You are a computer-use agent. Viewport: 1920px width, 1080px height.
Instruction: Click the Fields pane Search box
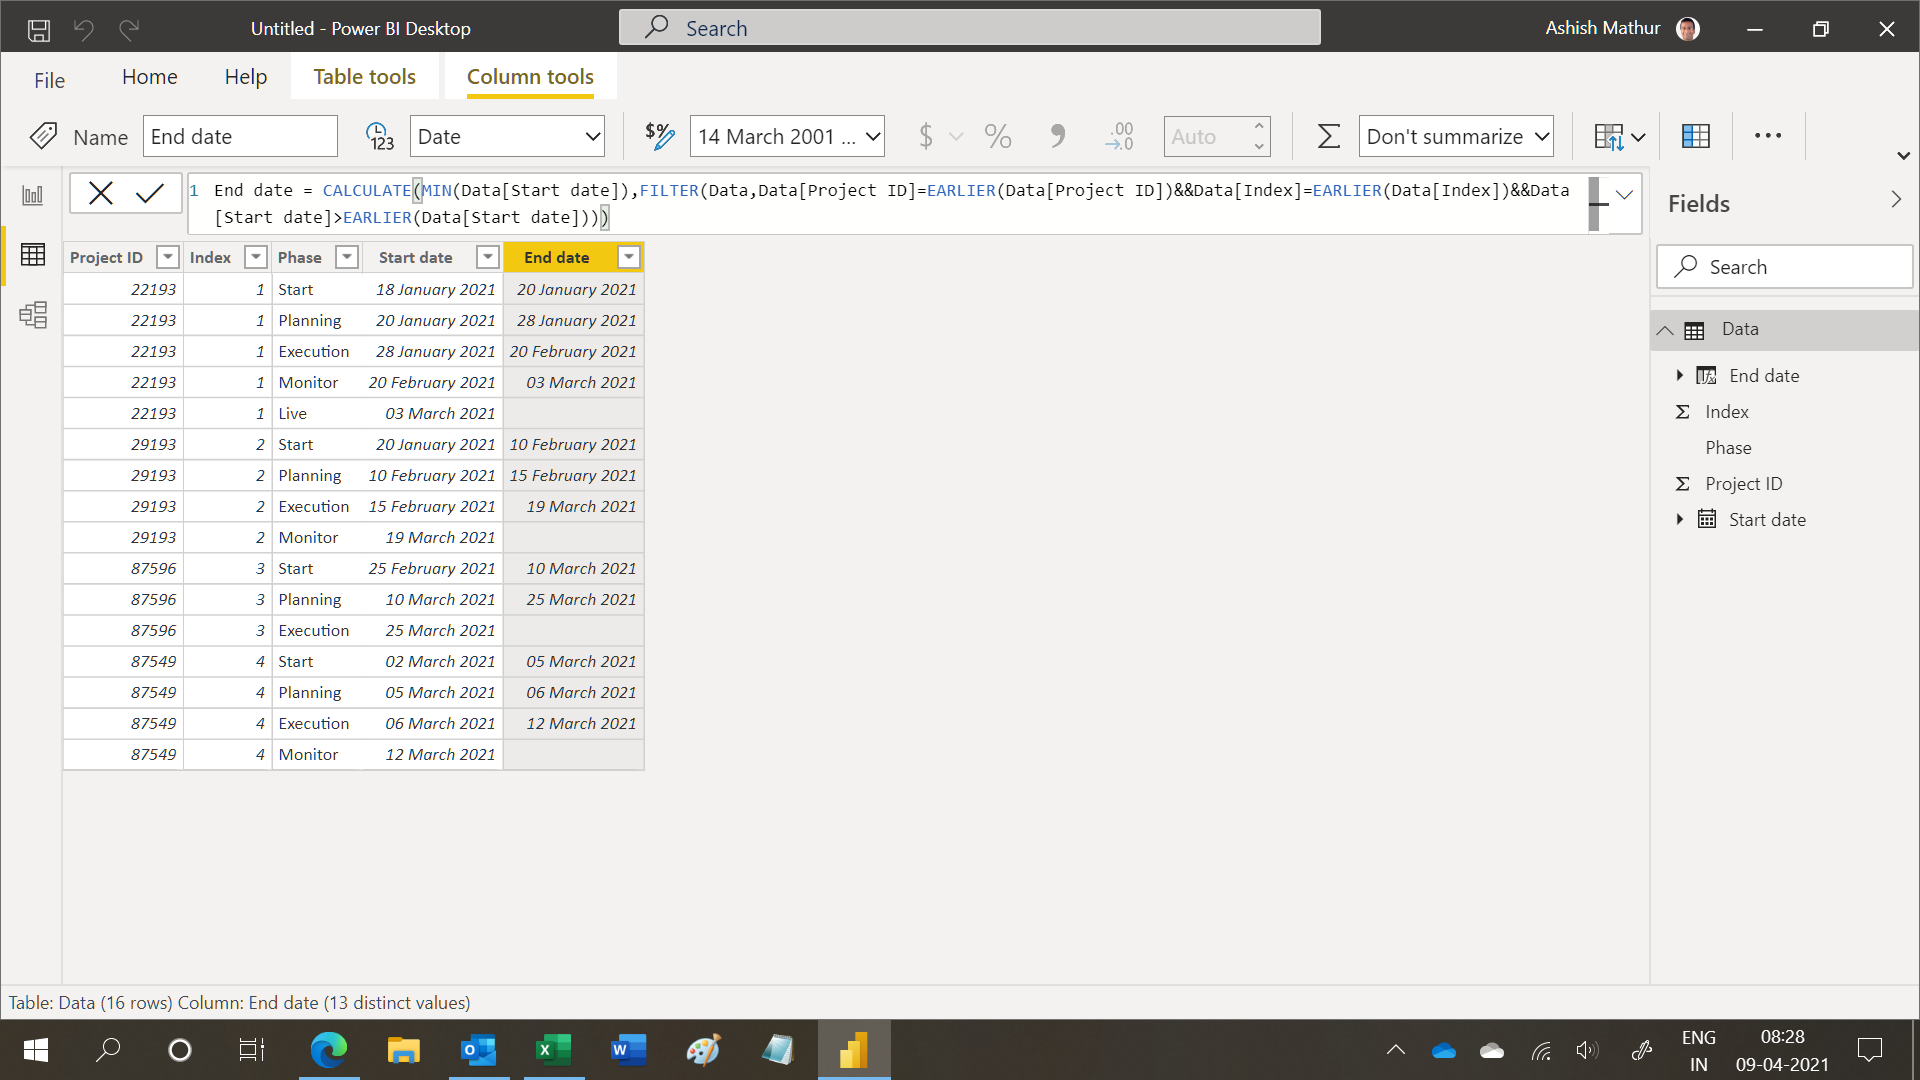click(1784, 267)
